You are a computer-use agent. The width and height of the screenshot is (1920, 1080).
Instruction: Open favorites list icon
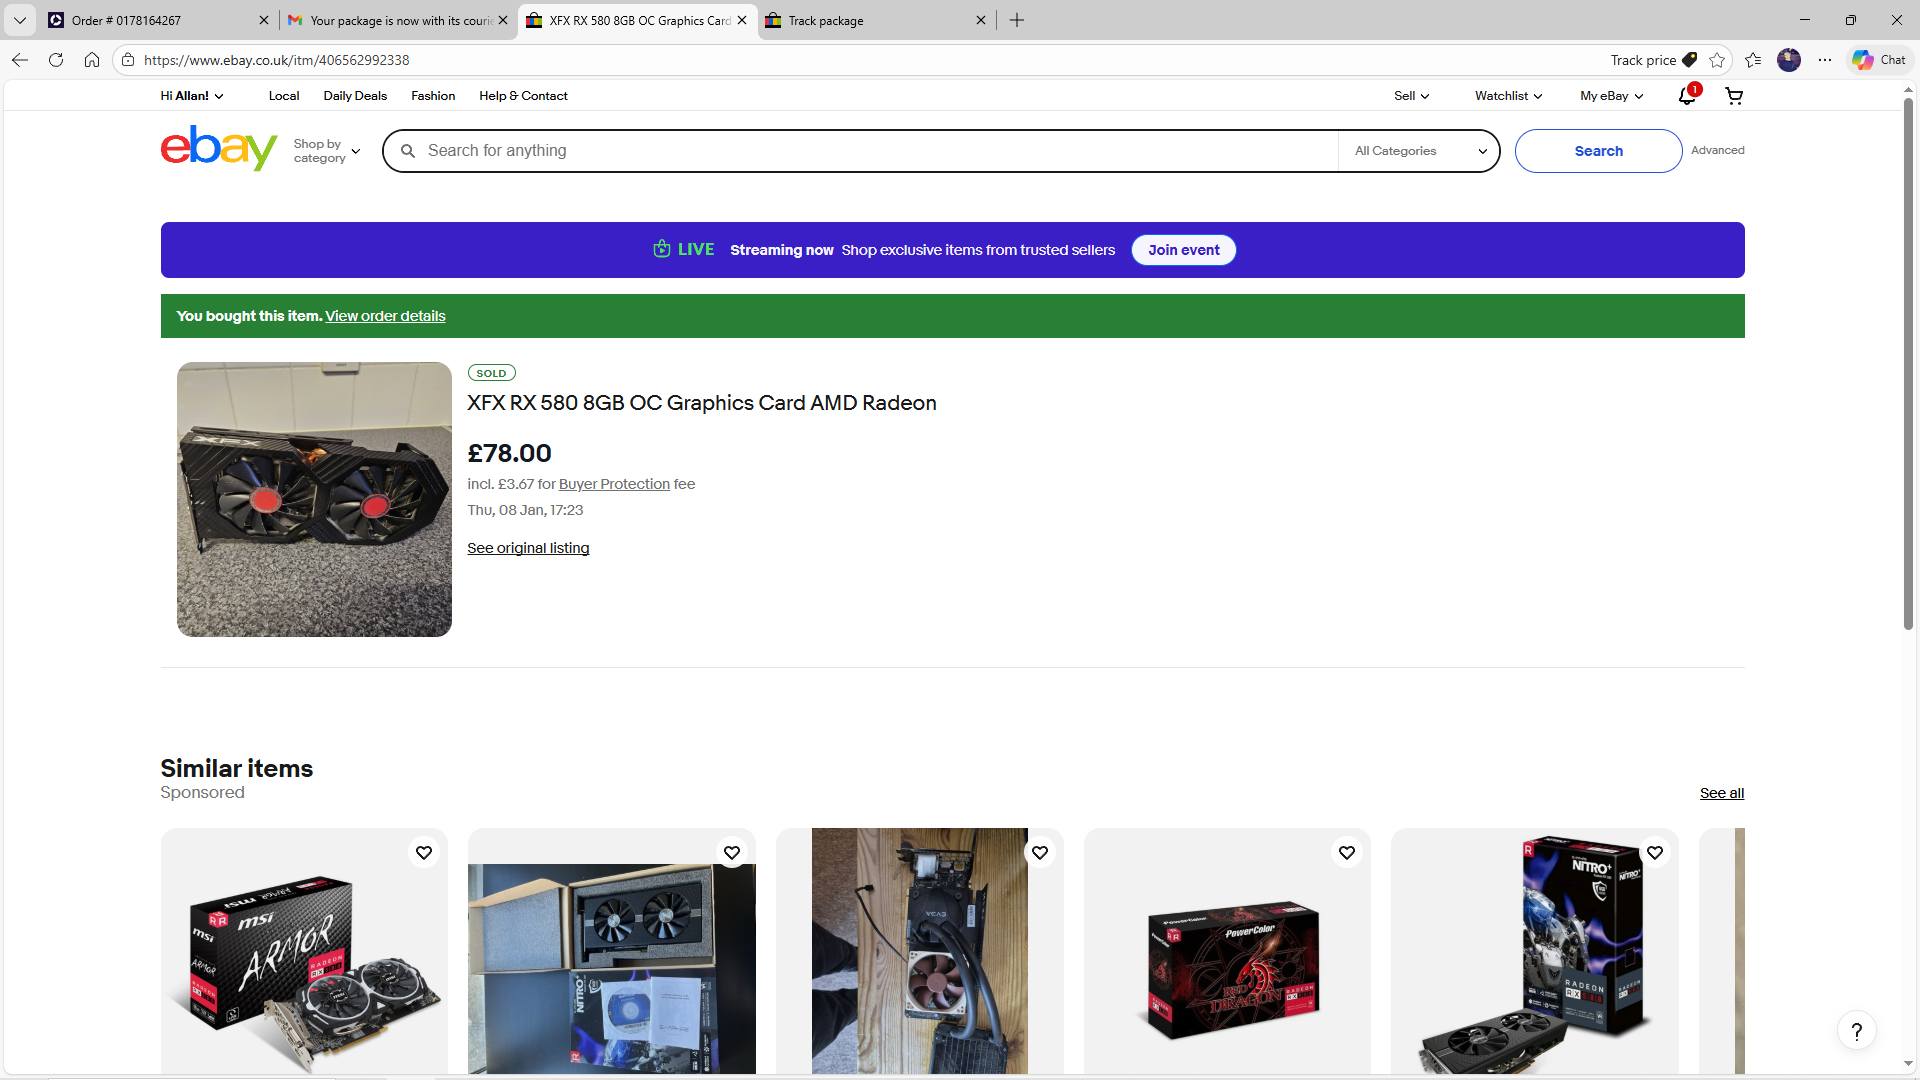(x=1753, y=60)
